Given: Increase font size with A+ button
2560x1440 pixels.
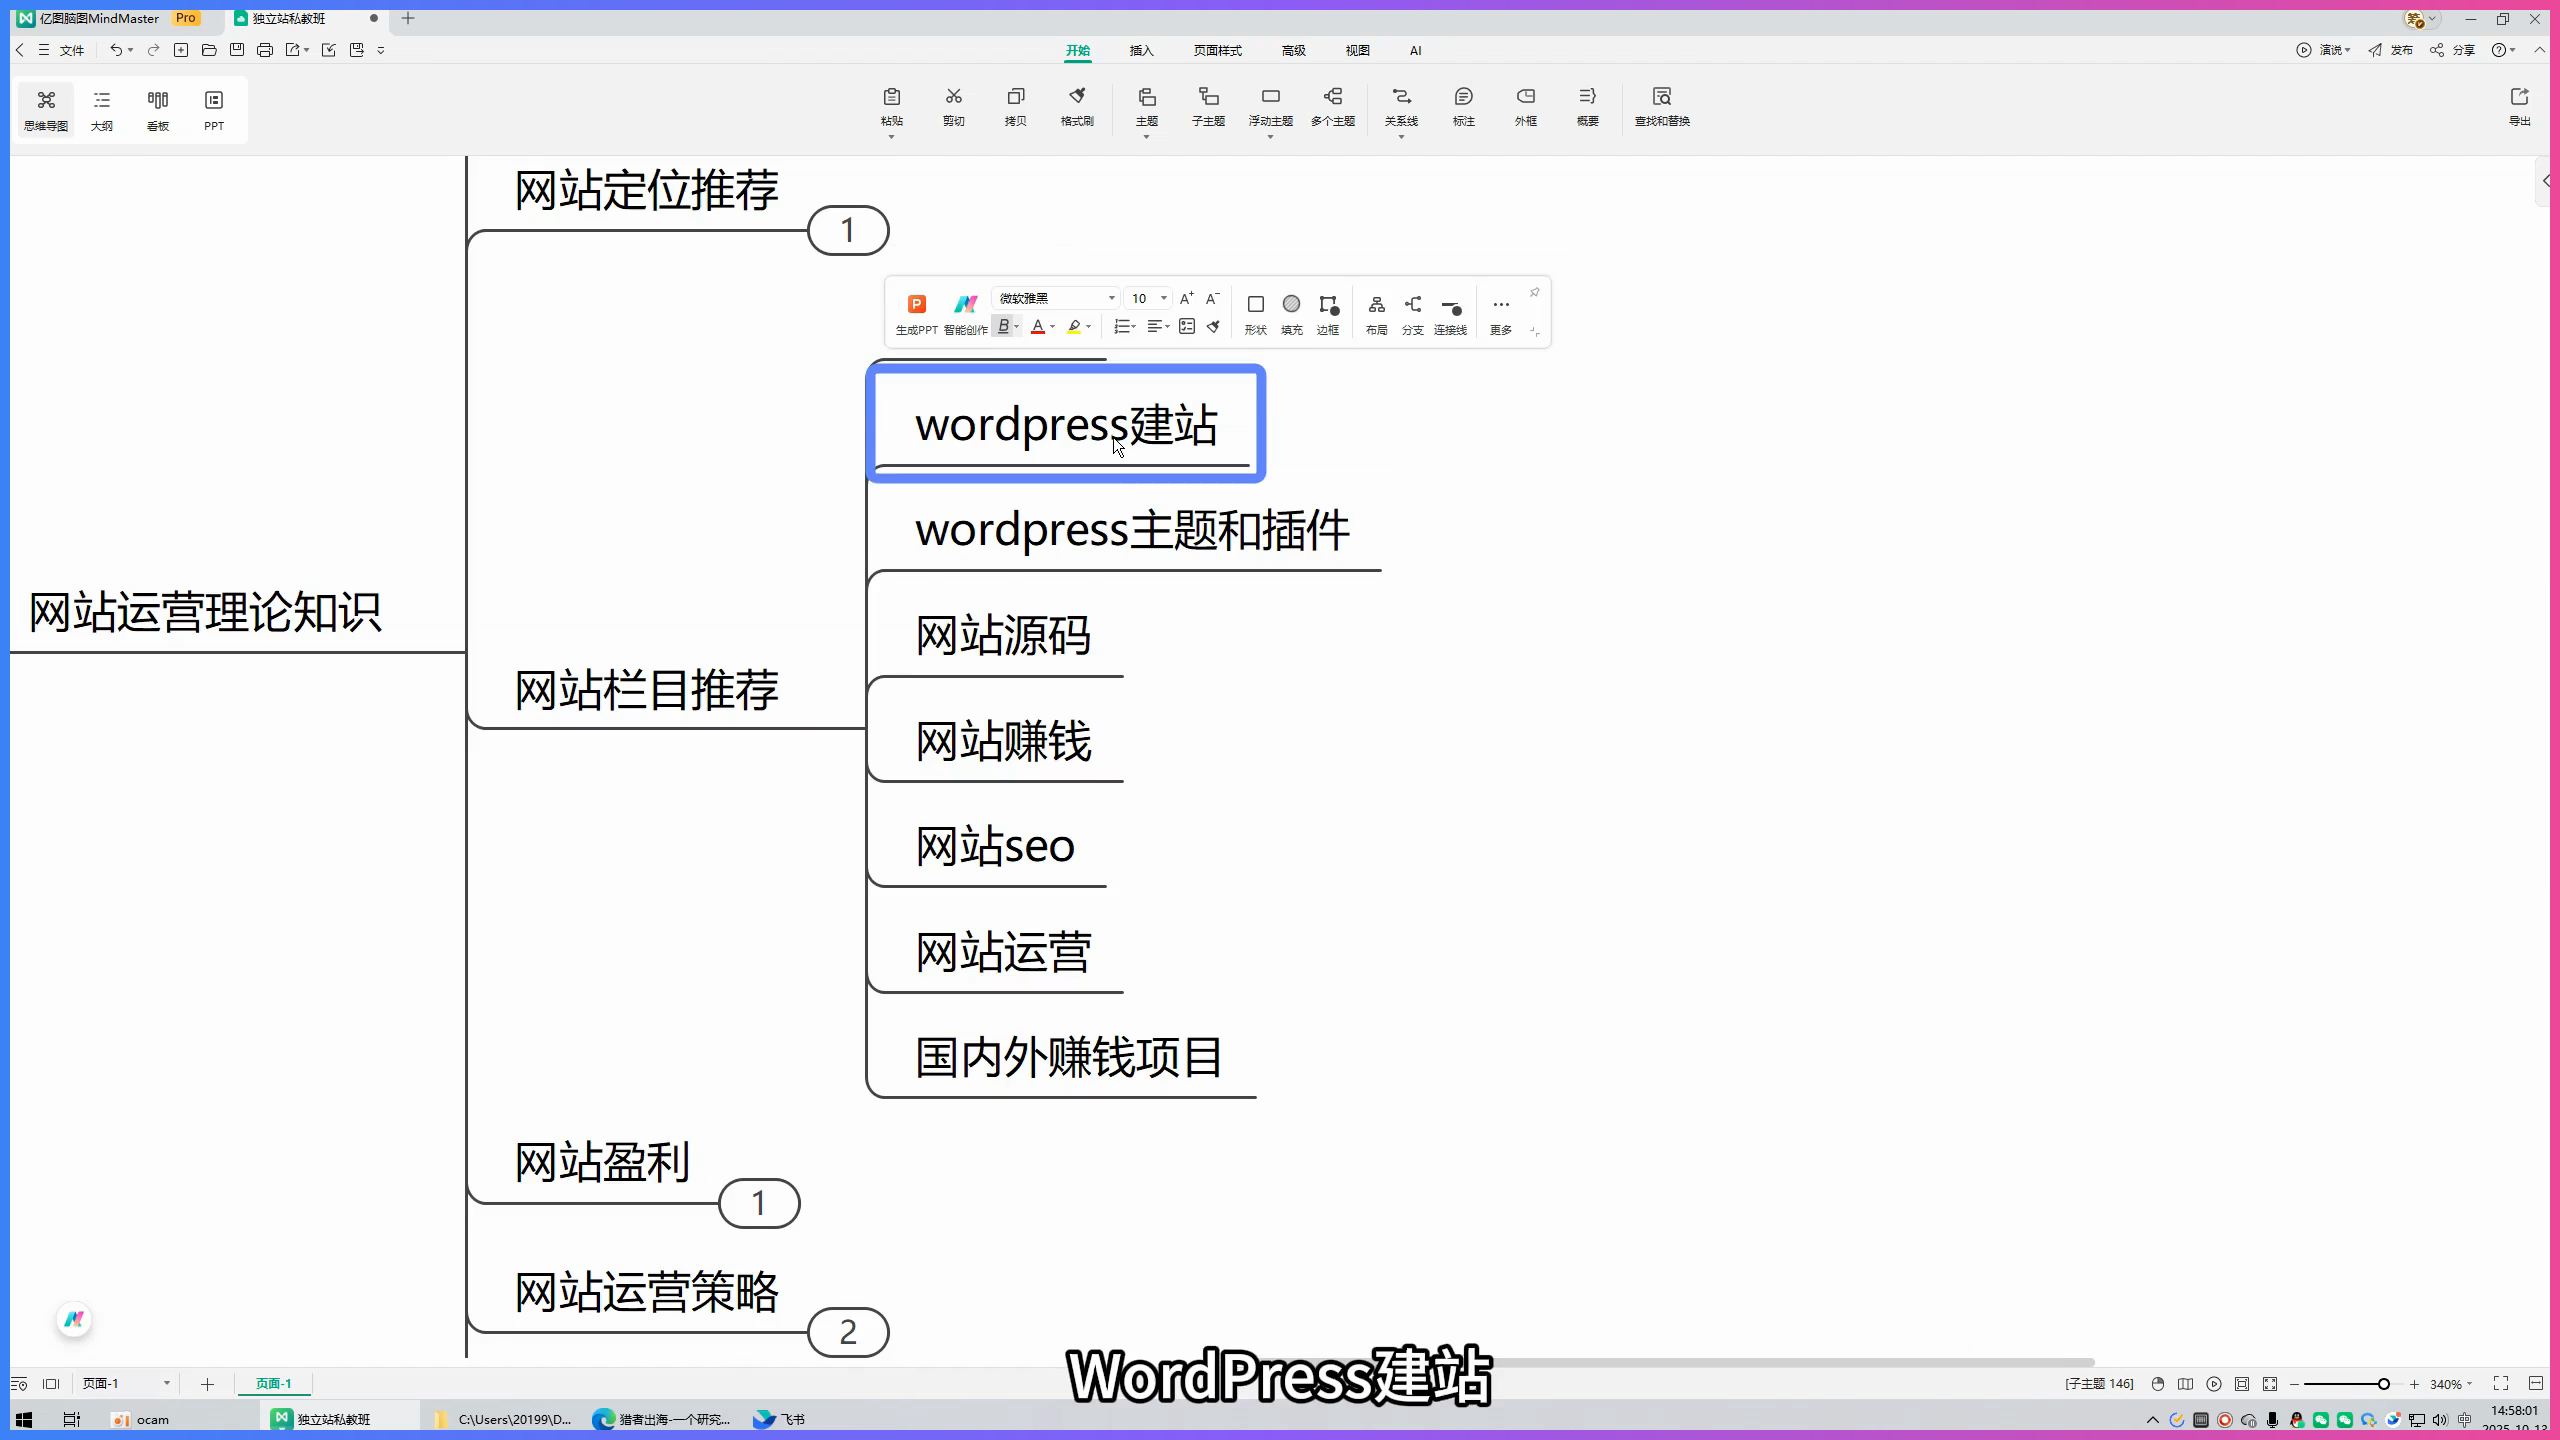Looking at the screenshot, I should click(1186, 298).
